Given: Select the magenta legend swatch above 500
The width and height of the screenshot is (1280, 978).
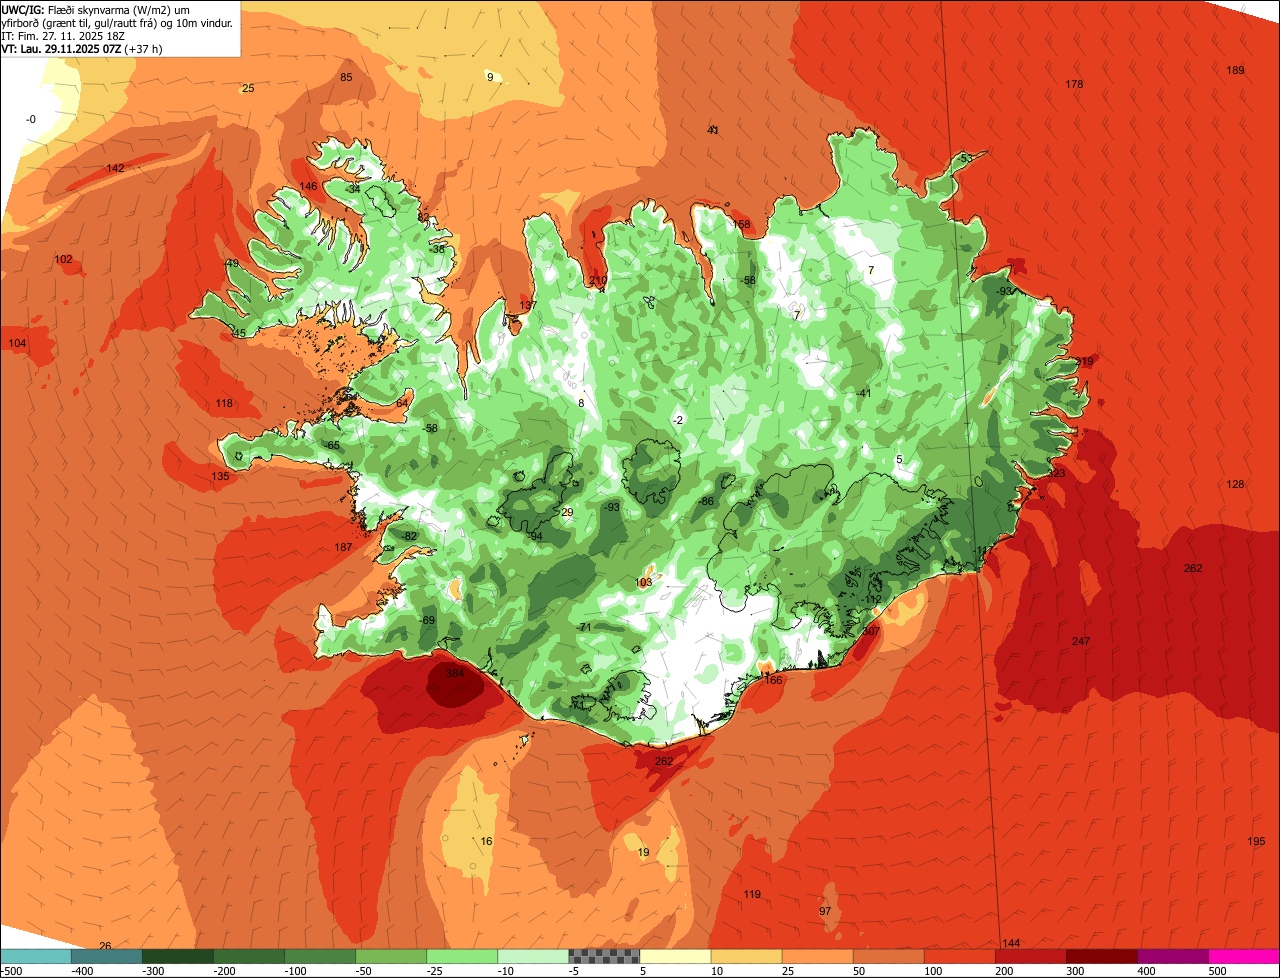Looking at the screenshot, I should pyautogui.click(x=1244, y=957).
